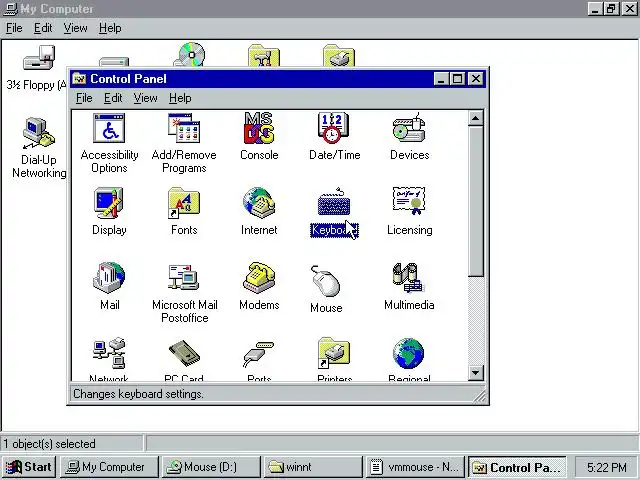Open the Internet applet icon
The image size is (640, 480).
pyautogui.click(x=259, y=203)
